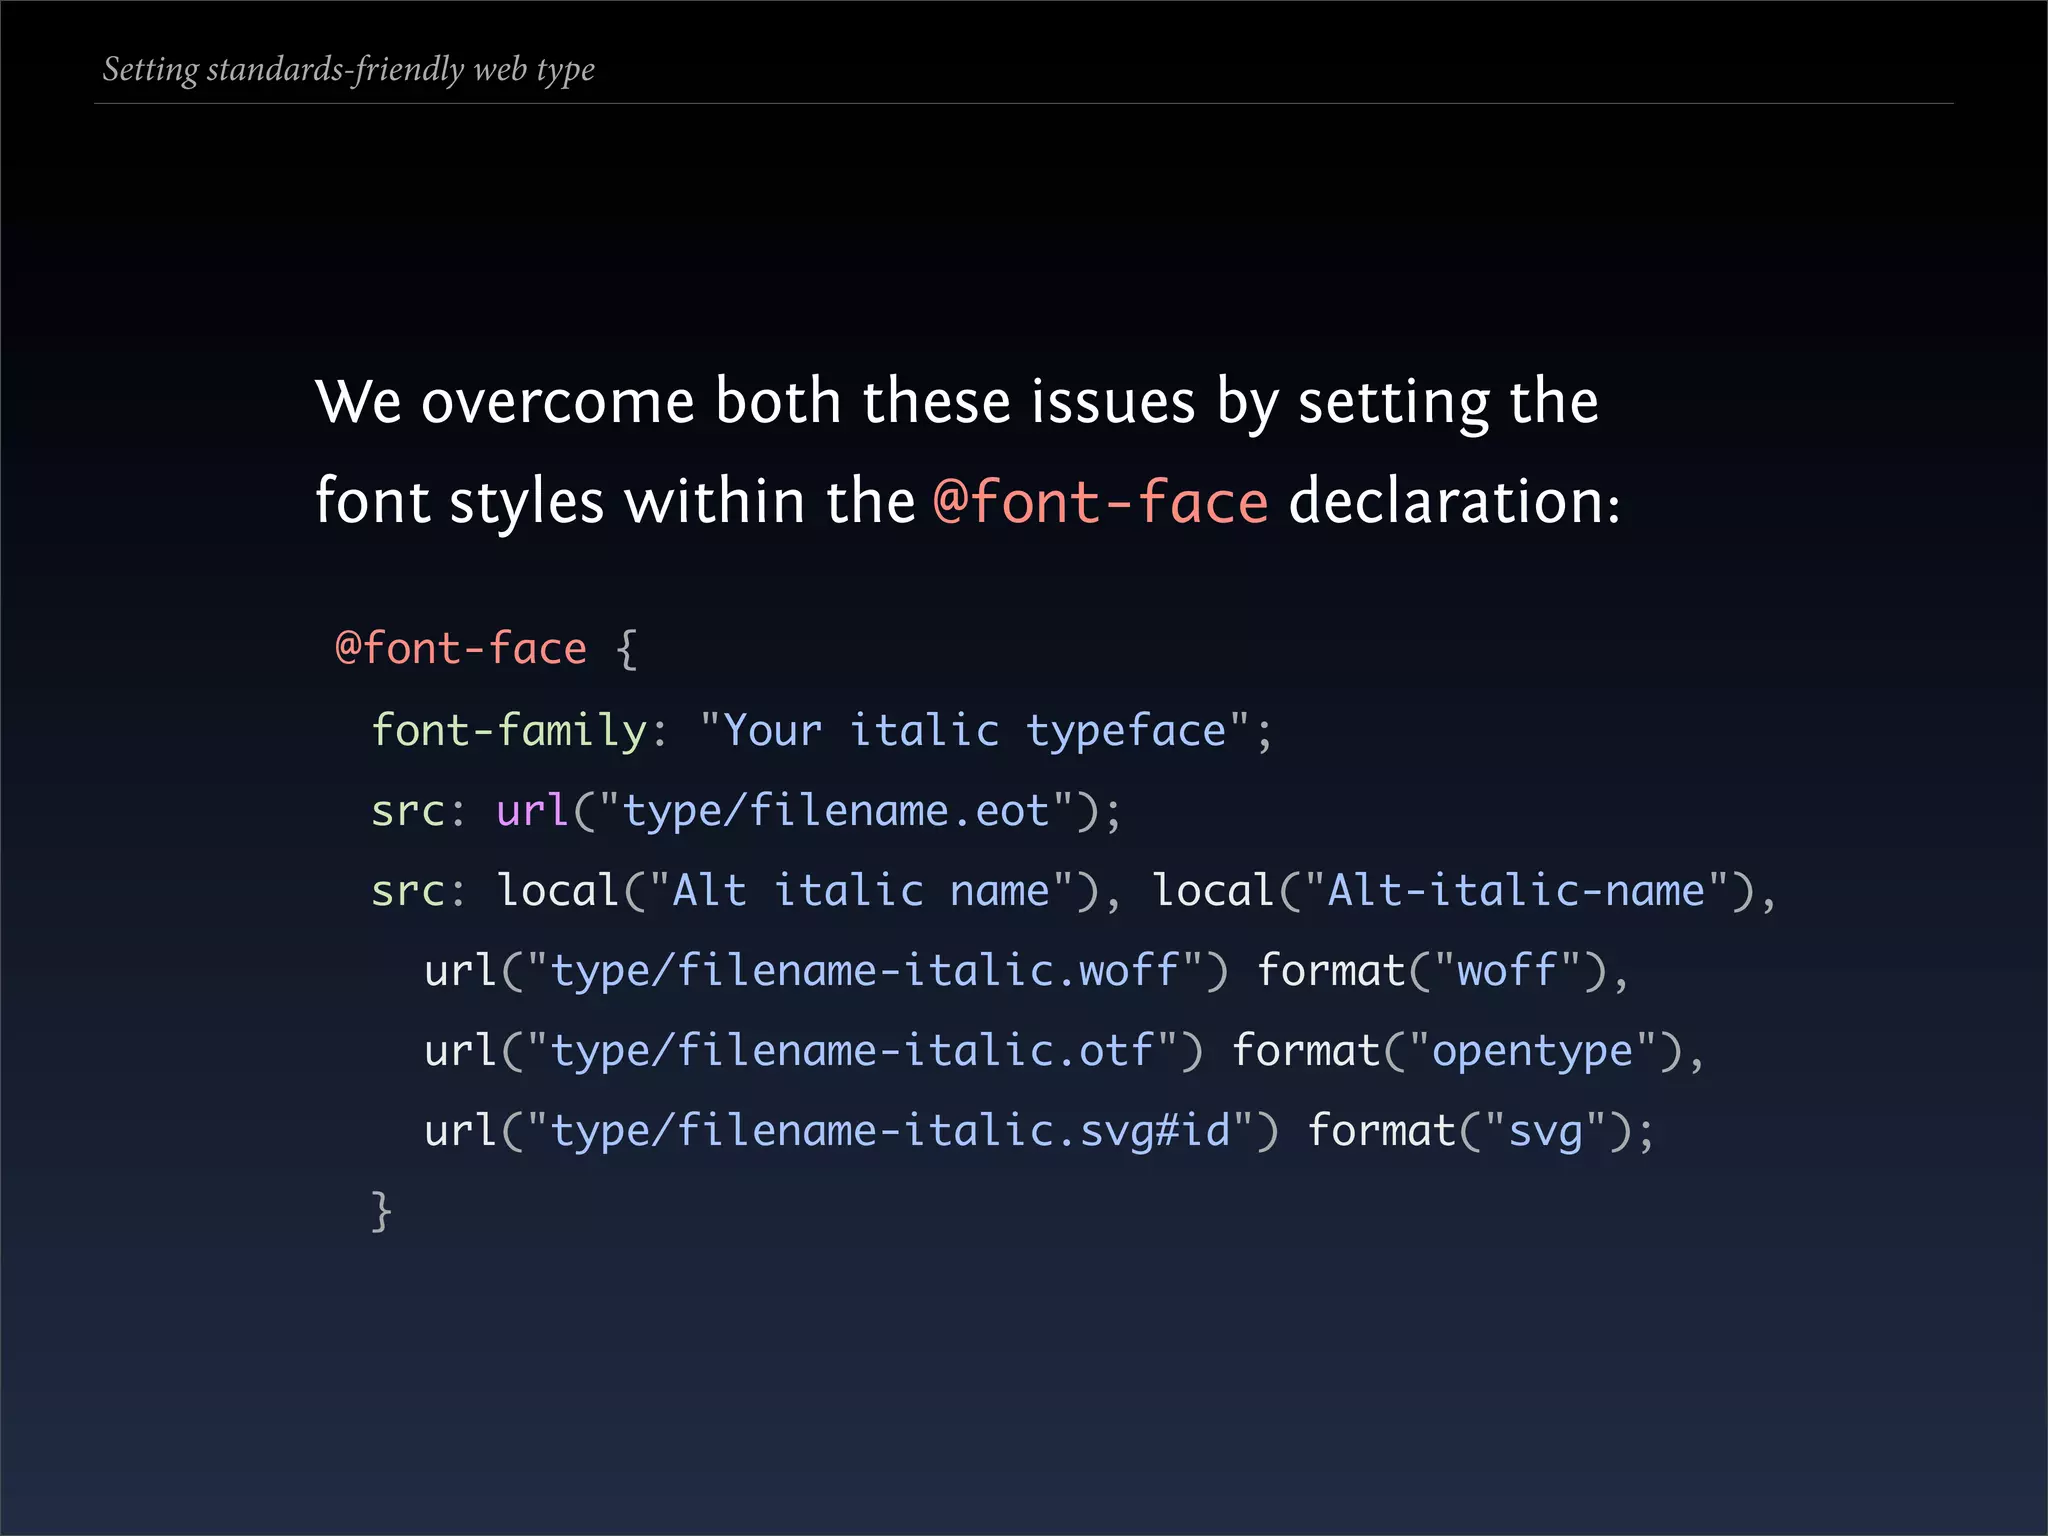Click format("opentype") in the code

[x=1456, y=1051]
